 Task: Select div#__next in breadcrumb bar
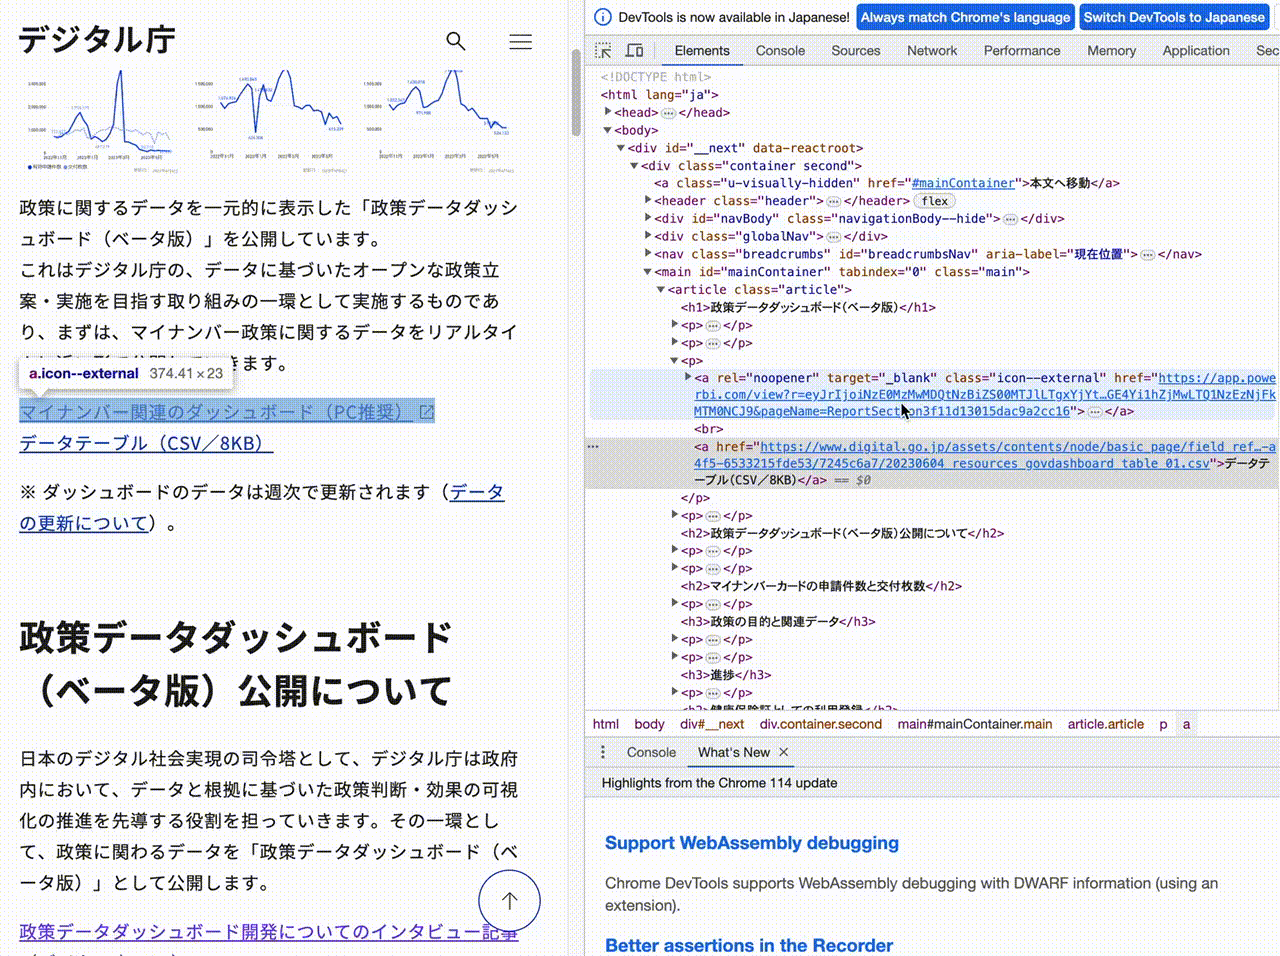[x=712, y=724]
